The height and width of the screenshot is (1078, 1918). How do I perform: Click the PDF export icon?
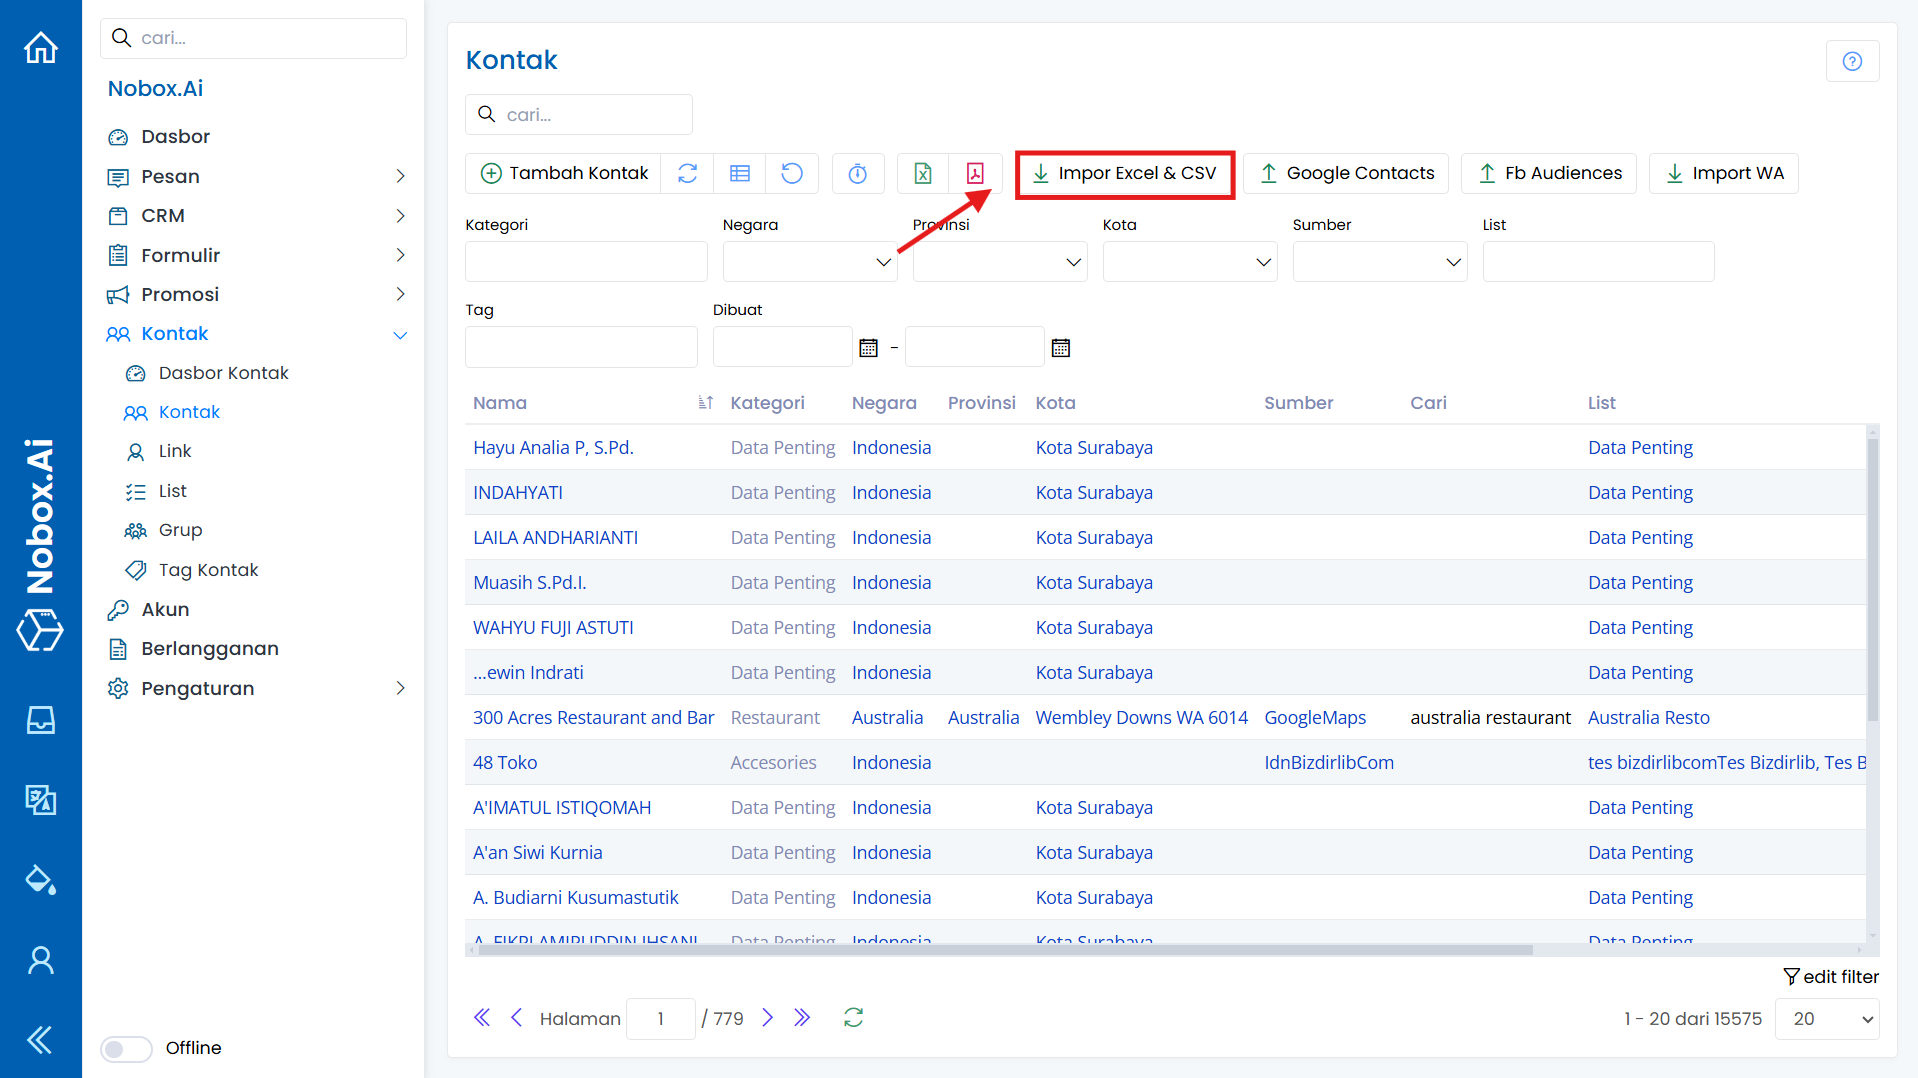pos(975,173)
